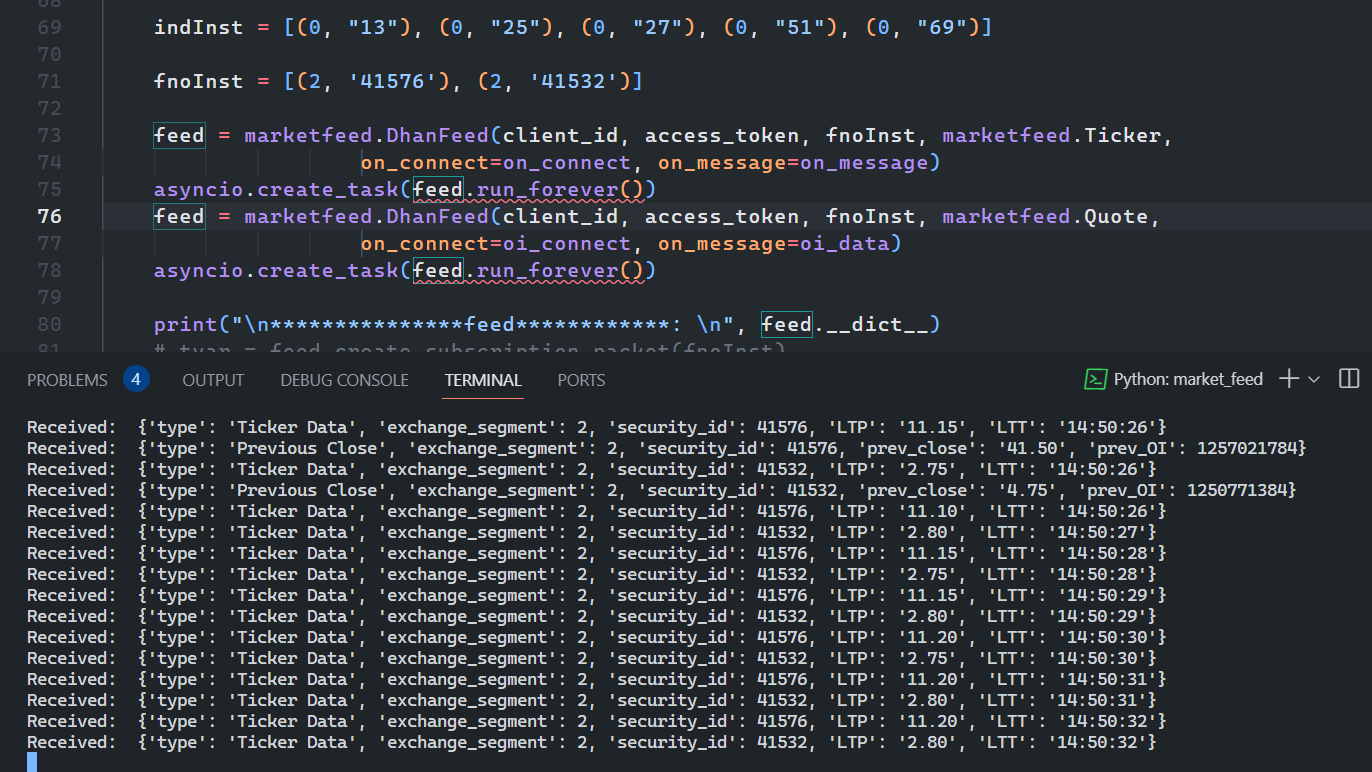Switch to the OUTPUT tab

(x=213, y=380)
